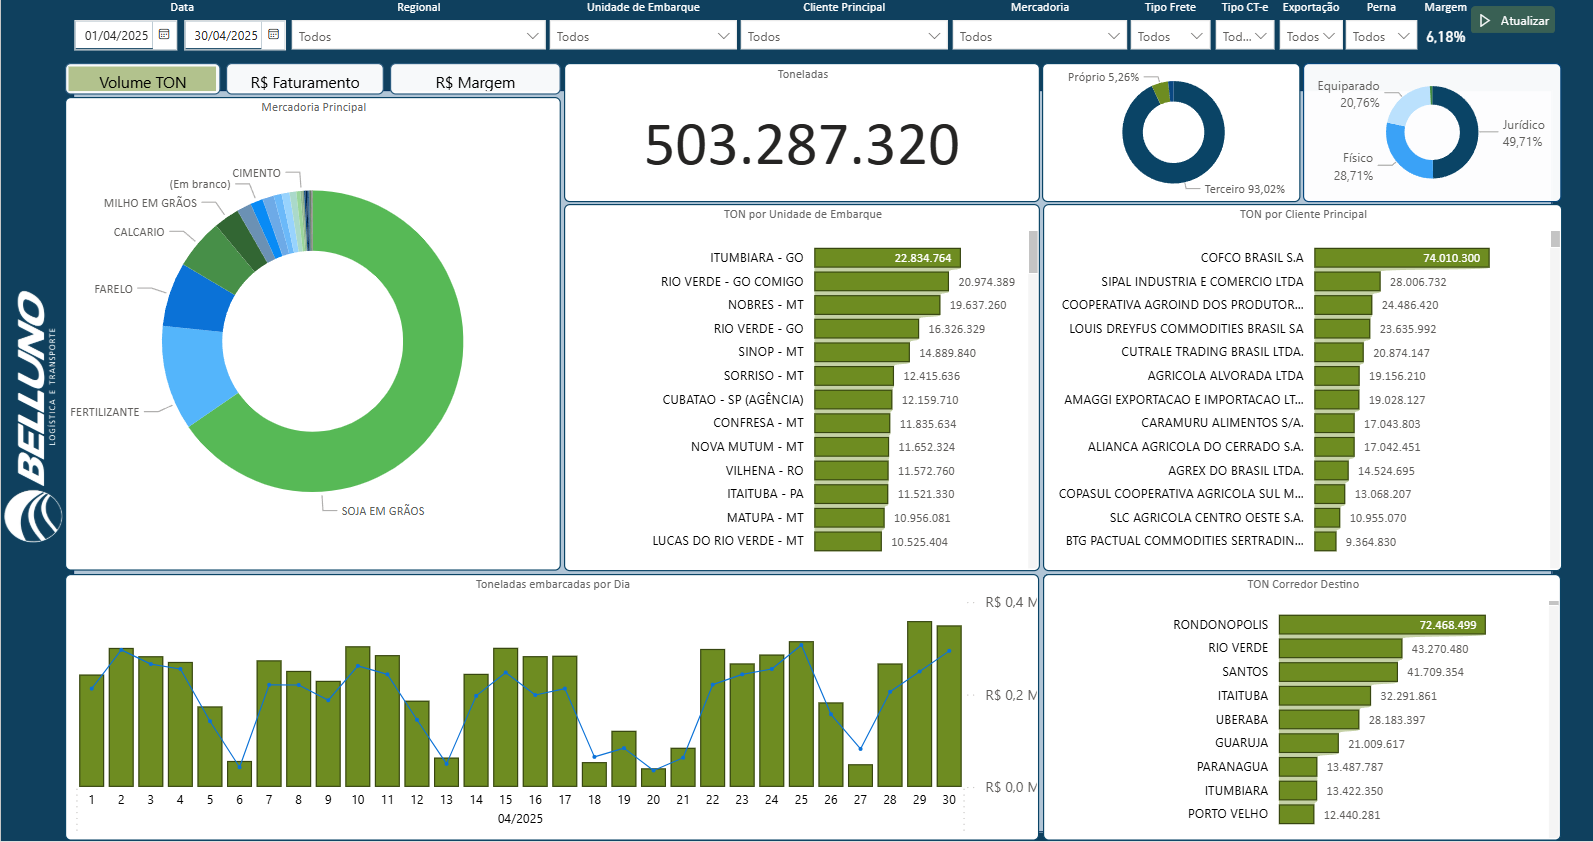Click the 503.287.320 Toneladas total
This screenshot has height=842, width=1593.
coord(802,145)
